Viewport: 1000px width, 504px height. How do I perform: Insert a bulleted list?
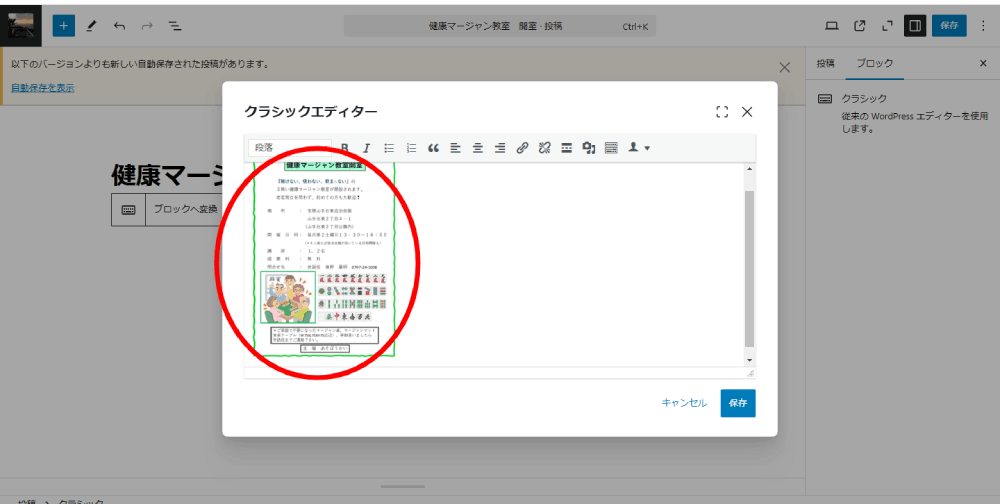tap(389, 148)
